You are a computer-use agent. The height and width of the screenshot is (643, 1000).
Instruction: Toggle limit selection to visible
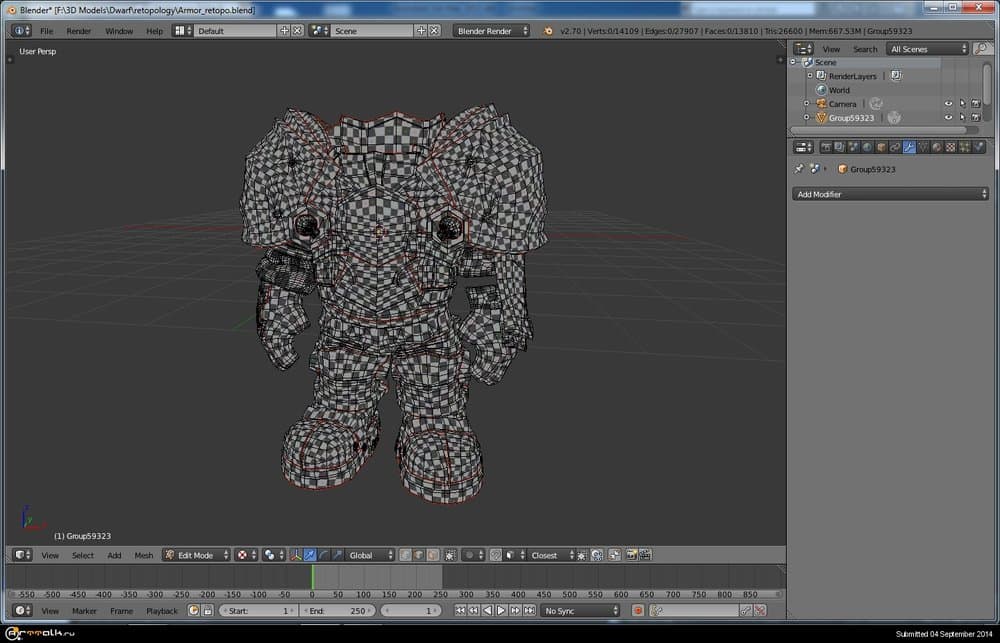pyautogui.click(x=450, y=555)
